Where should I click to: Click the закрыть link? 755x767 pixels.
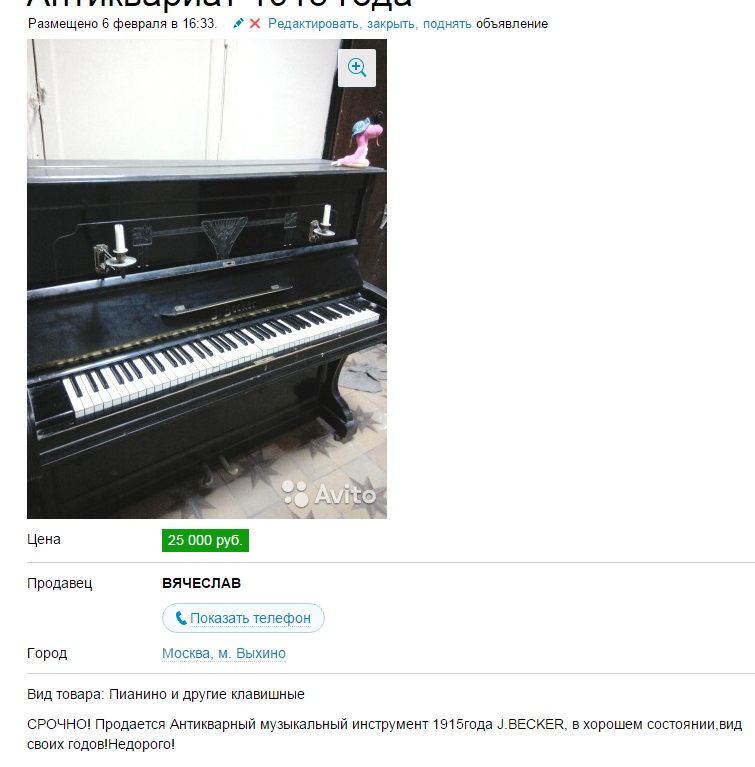click(391, 23)
